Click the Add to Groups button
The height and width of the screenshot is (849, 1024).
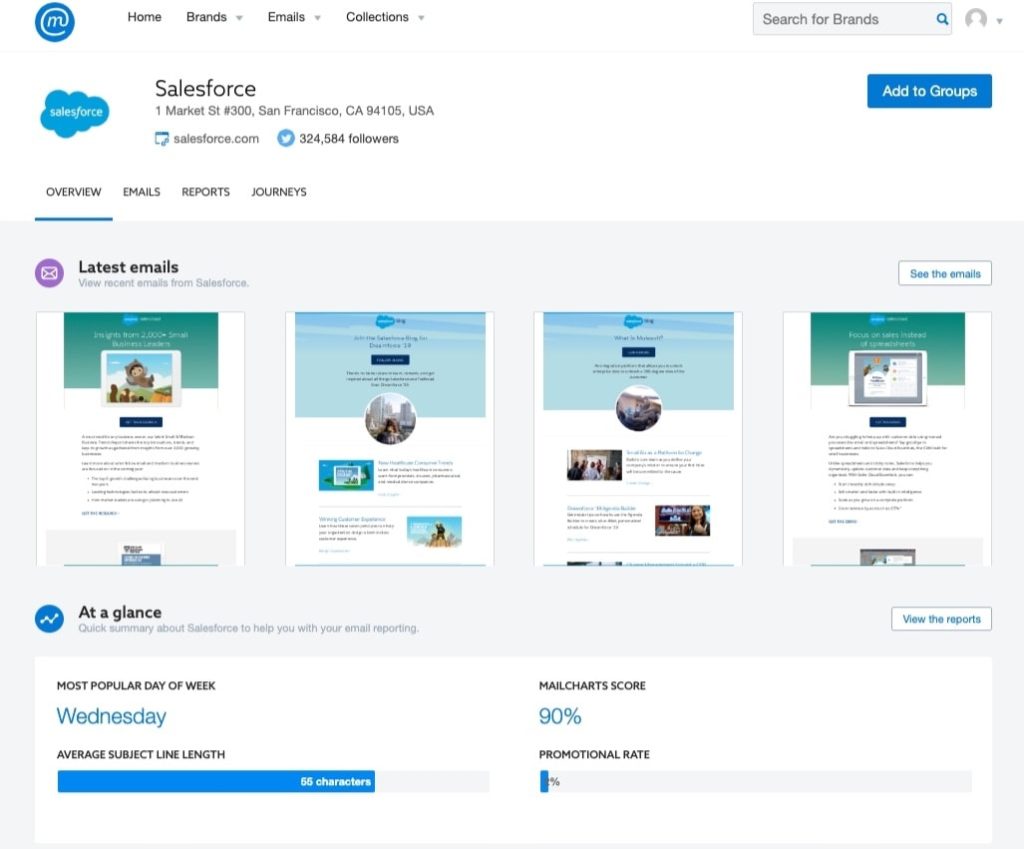[x=929, y=91]
